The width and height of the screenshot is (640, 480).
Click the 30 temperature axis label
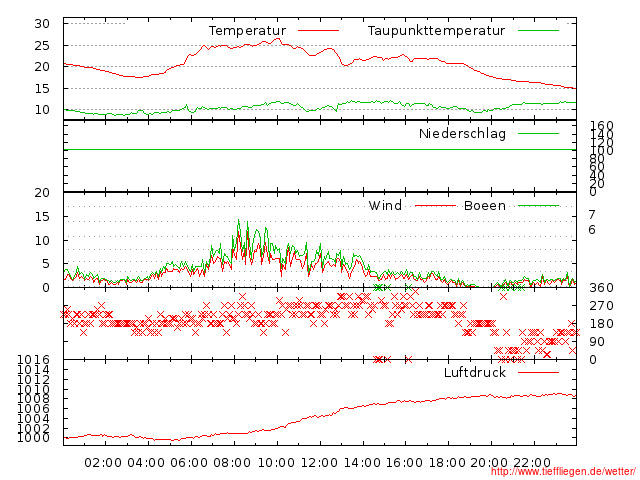(42, 24)
